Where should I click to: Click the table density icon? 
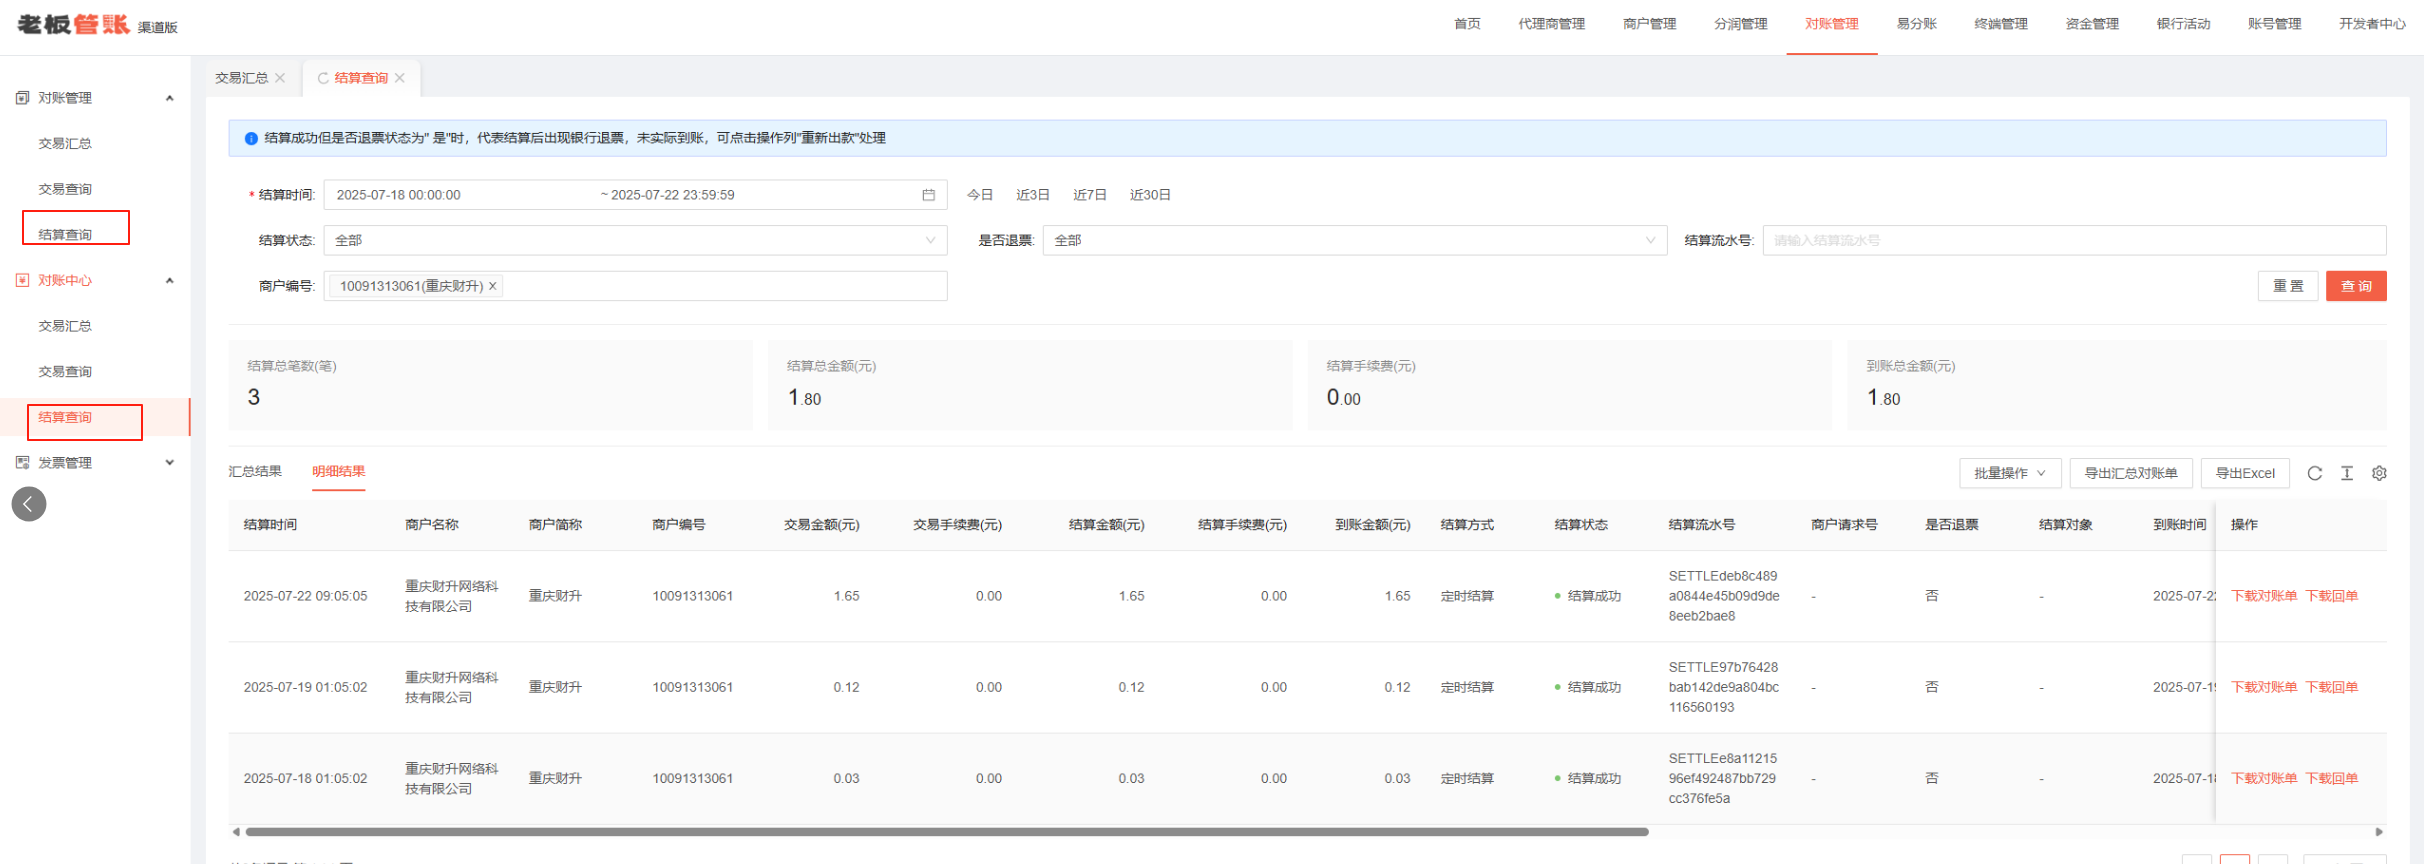tap(2347, 473)
